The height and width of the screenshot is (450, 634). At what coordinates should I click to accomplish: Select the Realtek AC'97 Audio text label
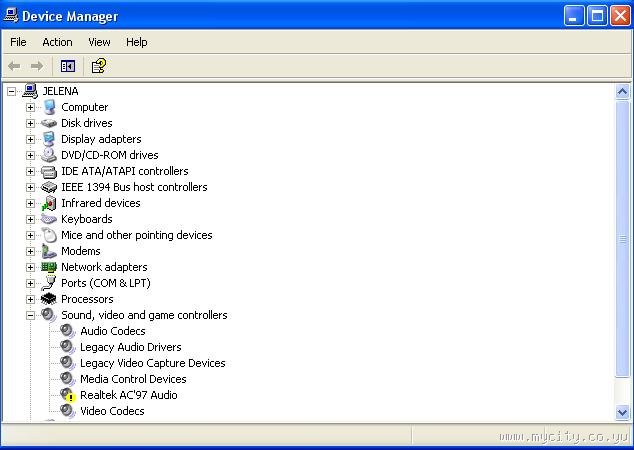click(x=129, y=395)
